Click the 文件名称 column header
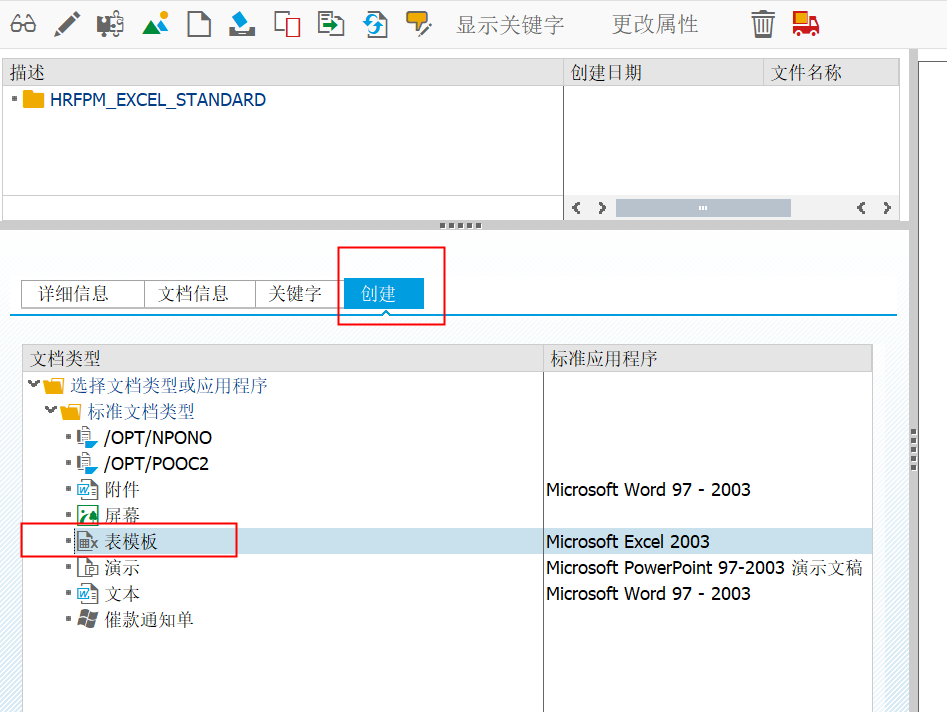 [x=831, y=72]
